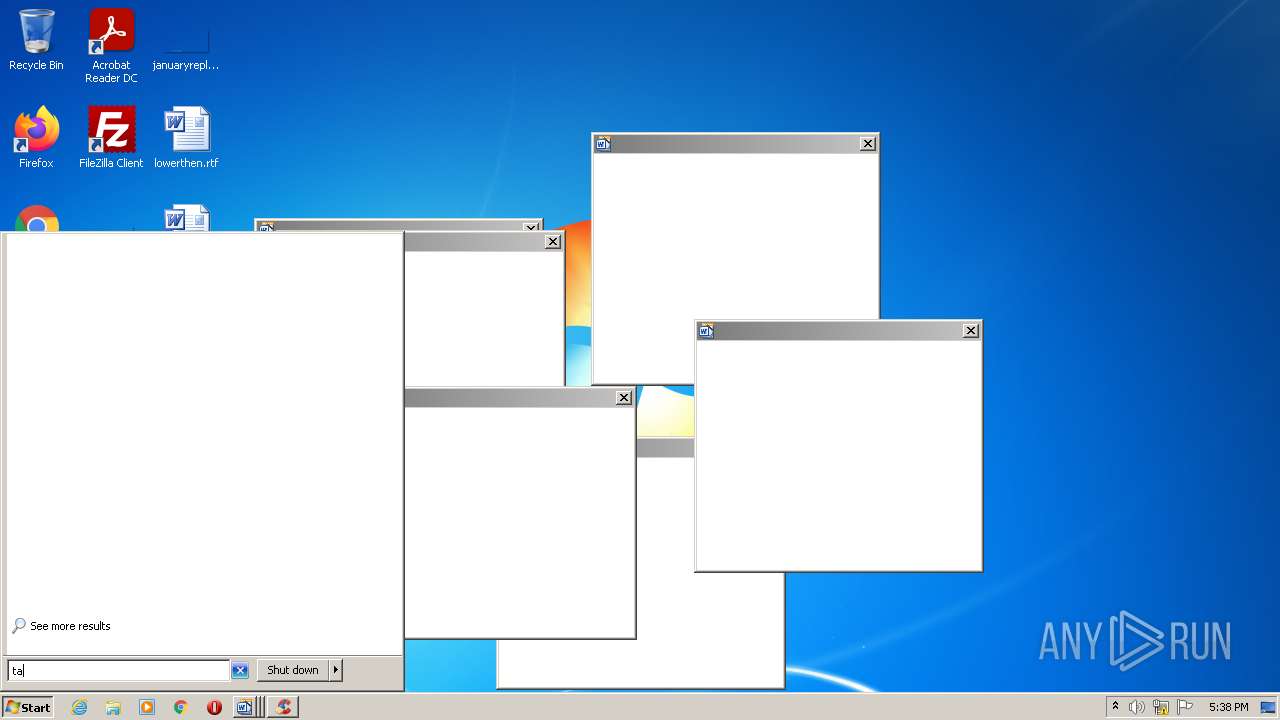Open Chrome from the taskbar
This screenshot has width=1280, height=720.
click(x=181, y=707)
